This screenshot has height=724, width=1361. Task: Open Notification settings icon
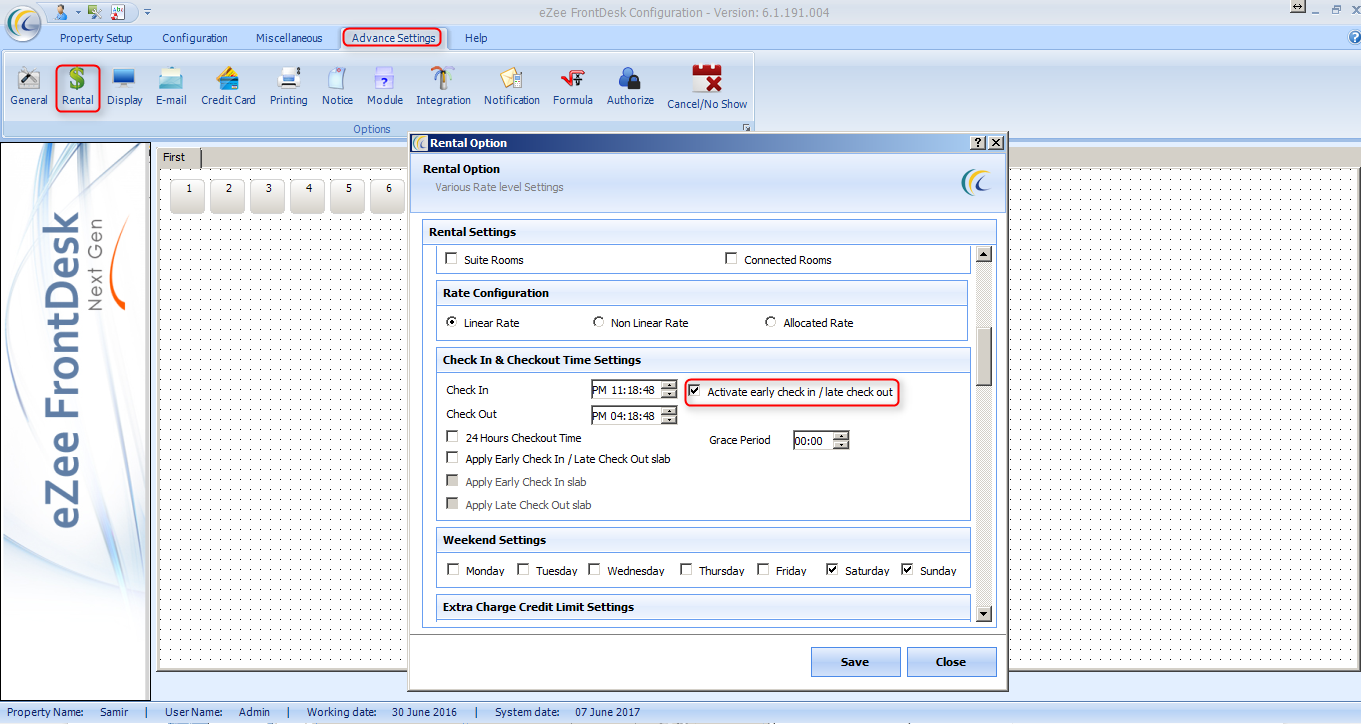pyautogui.click(x=512, y=87)
